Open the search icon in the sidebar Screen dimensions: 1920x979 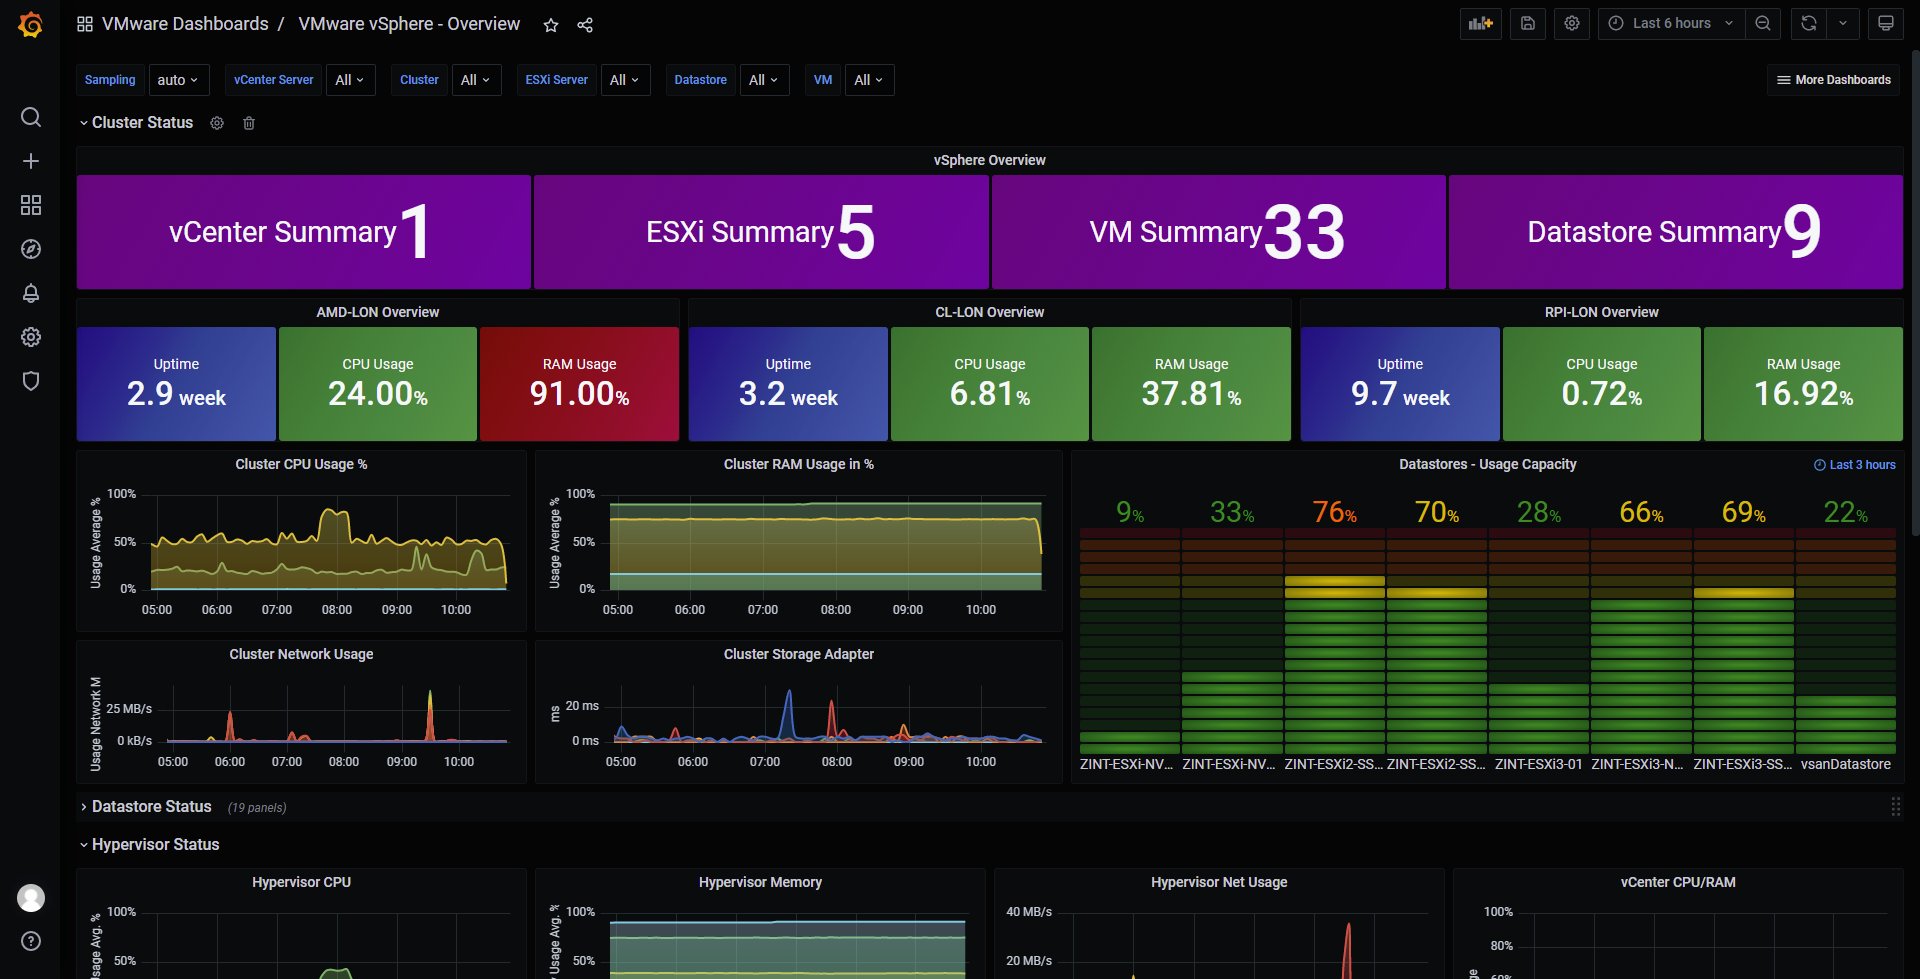click(x=31, y=117)
